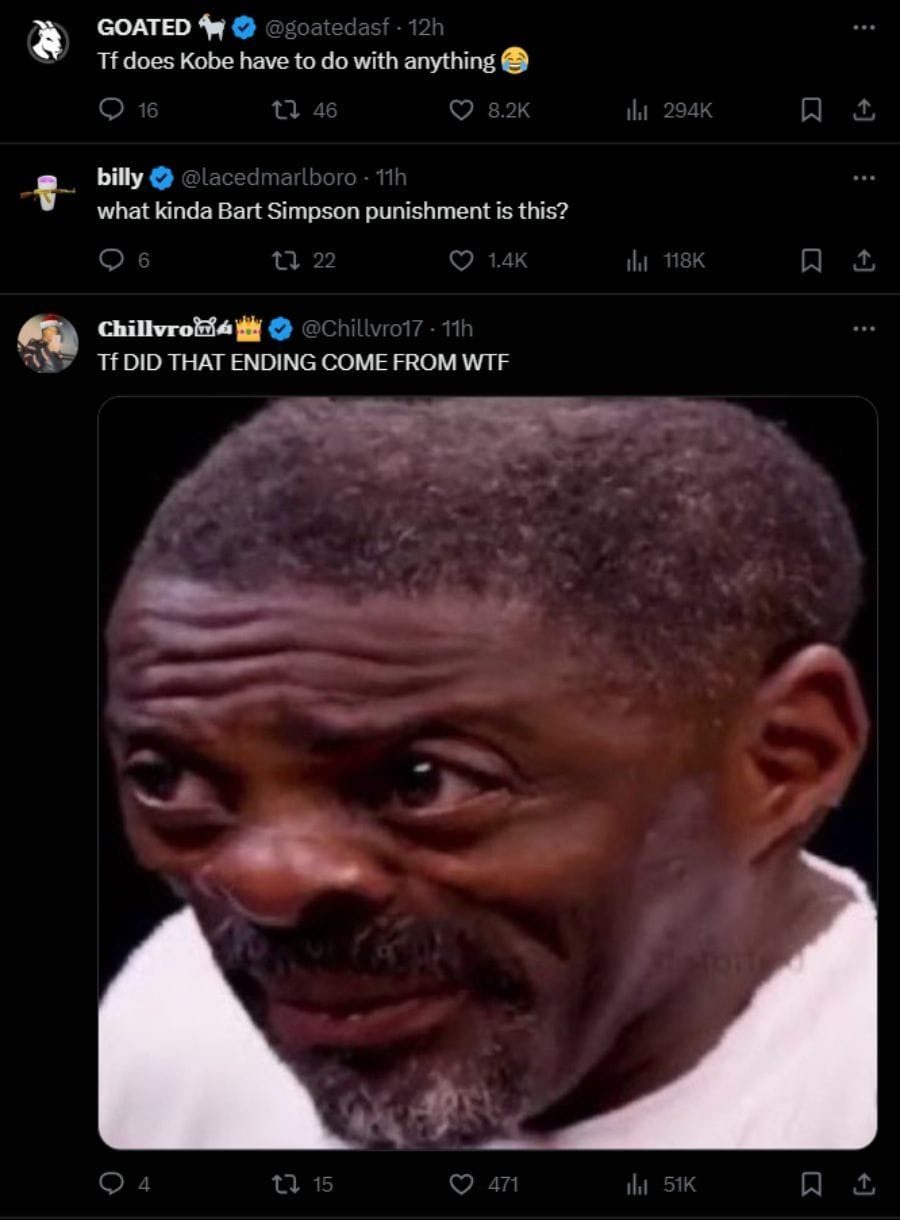
Task: Bookmark GOATED's tweet
Action: coord(811,110)
